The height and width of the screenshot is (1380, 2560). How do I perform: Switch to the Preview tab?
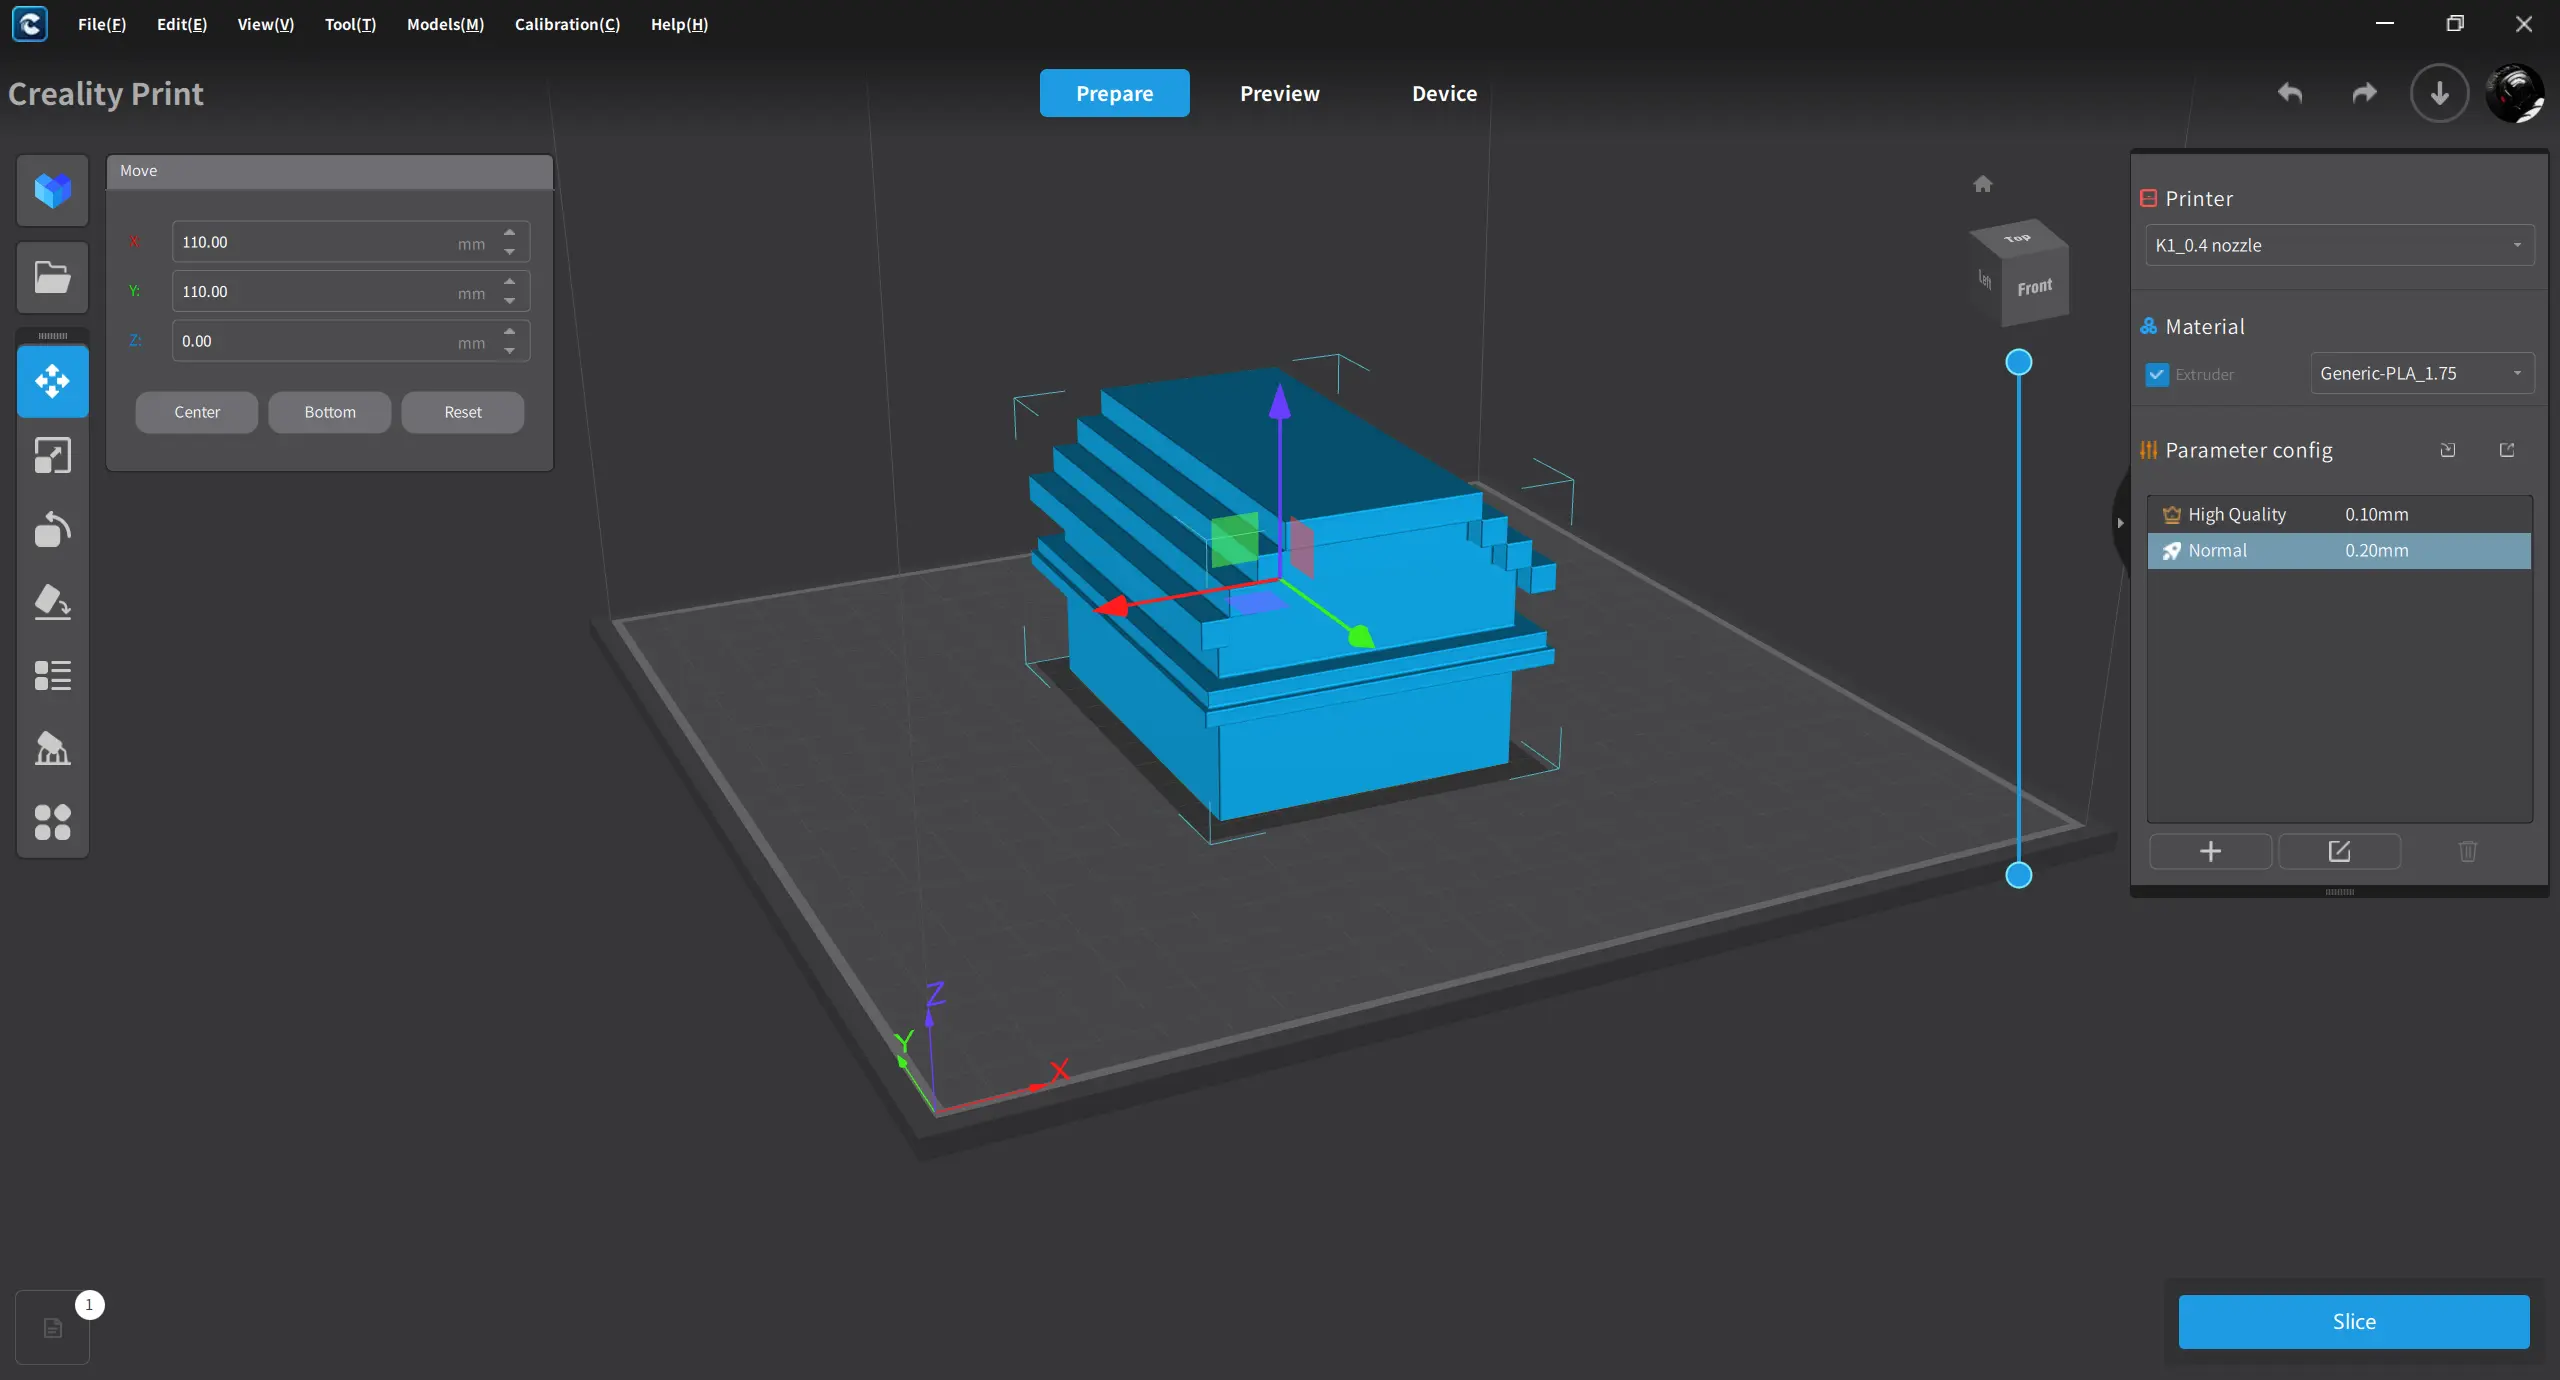tap(1280, 93)
